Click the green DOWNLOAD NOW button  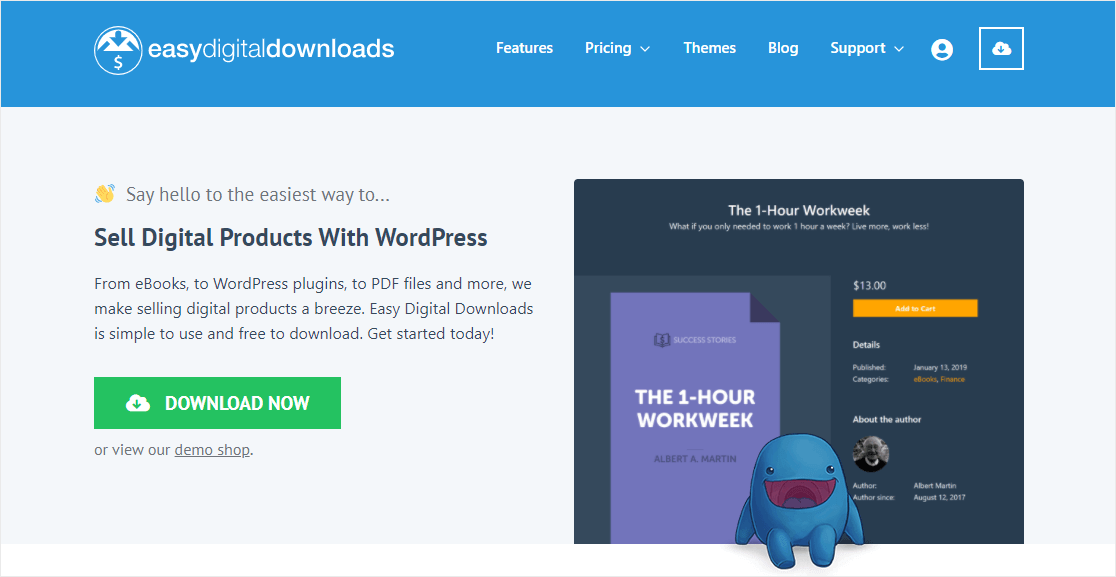pos(217,403)
